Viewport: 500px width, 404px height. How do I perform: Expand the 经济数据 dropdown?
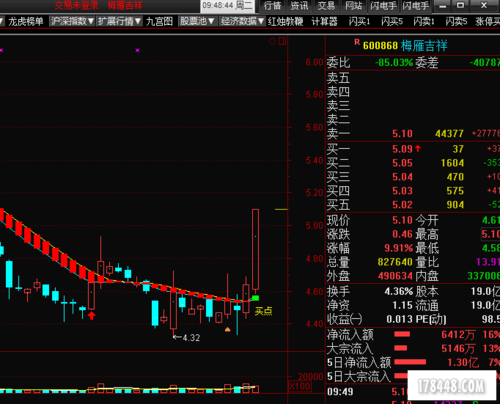tap(242, 21)
